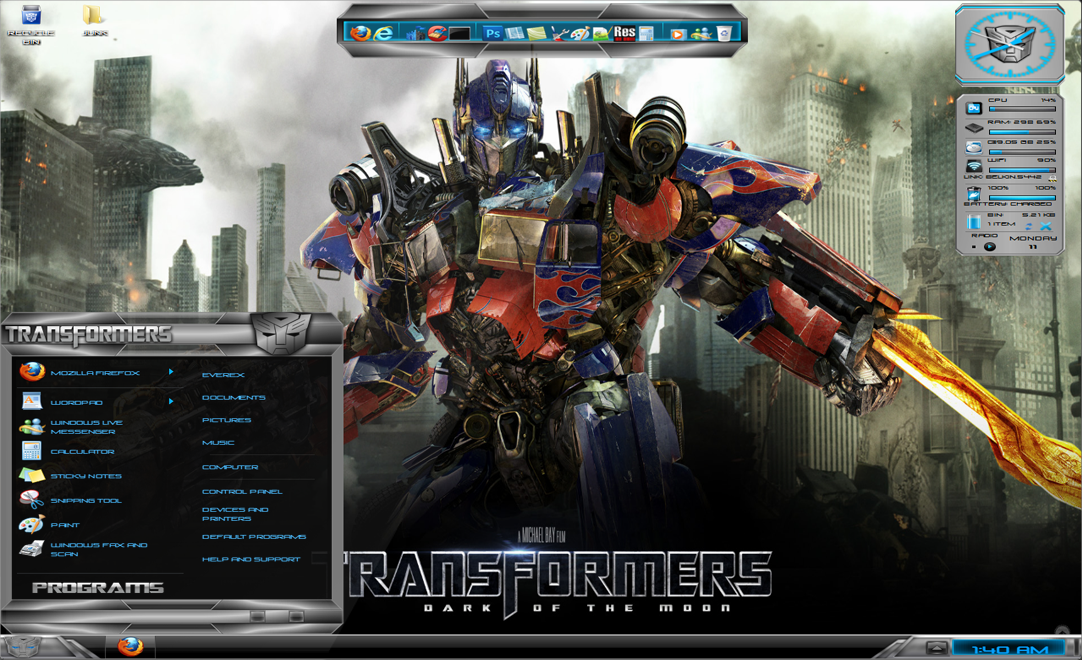Click the Autobot start button on taskbar
Screen dimensions: 1082x660
point(23,647)
